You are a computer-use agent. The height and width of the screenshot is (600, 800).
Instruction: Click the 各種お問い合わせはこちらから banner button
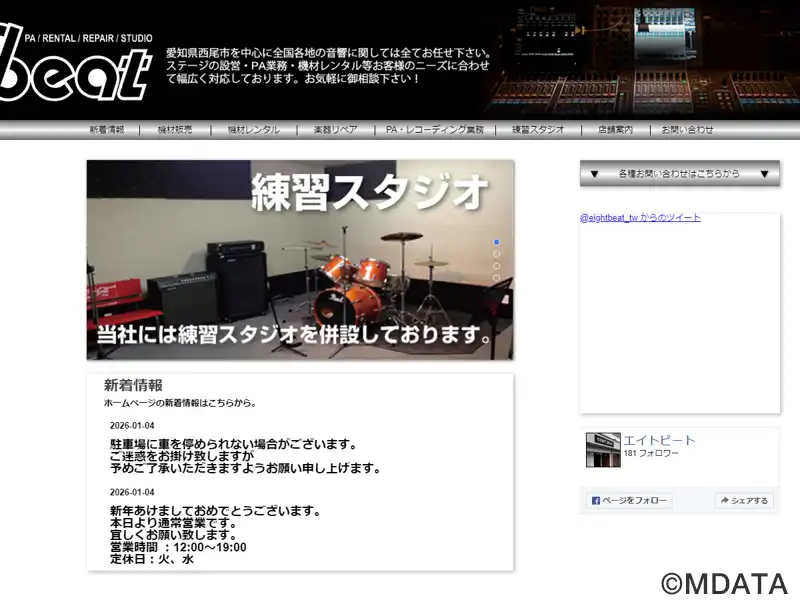680,173
